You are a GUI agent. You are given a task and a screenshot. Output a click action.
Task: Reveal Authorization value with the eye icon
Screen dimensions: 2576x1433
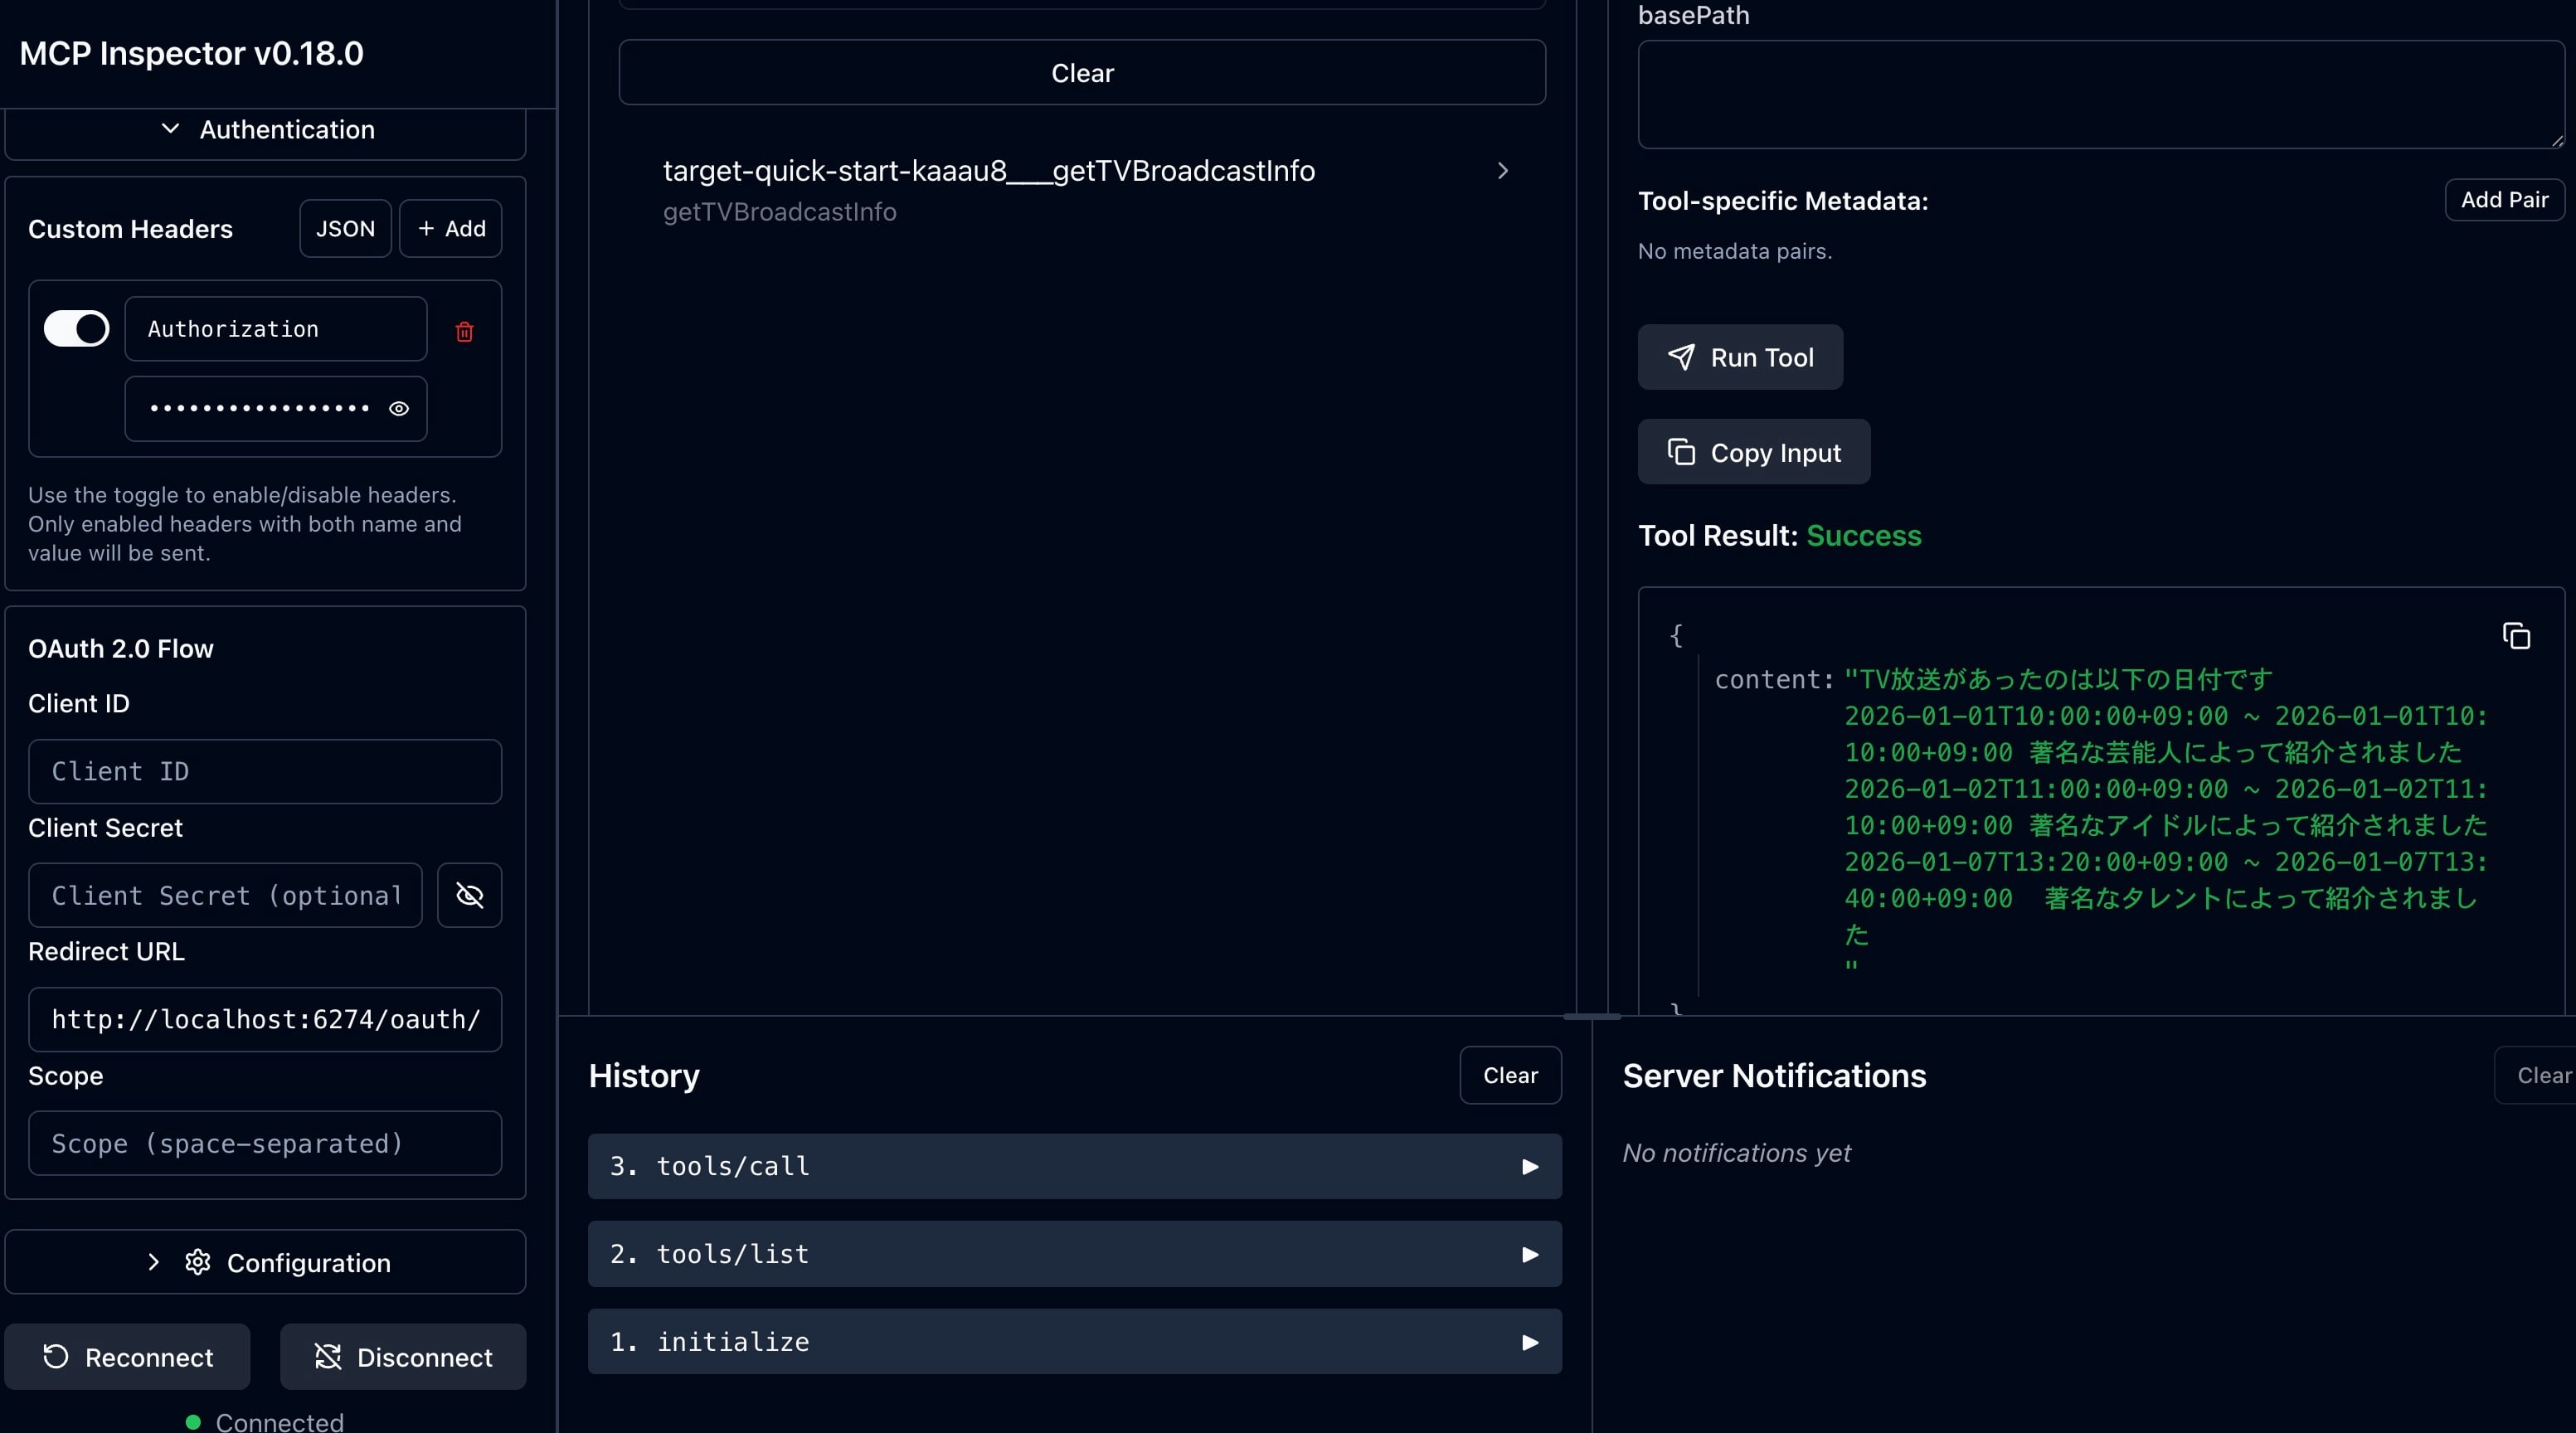click(398, 408)
